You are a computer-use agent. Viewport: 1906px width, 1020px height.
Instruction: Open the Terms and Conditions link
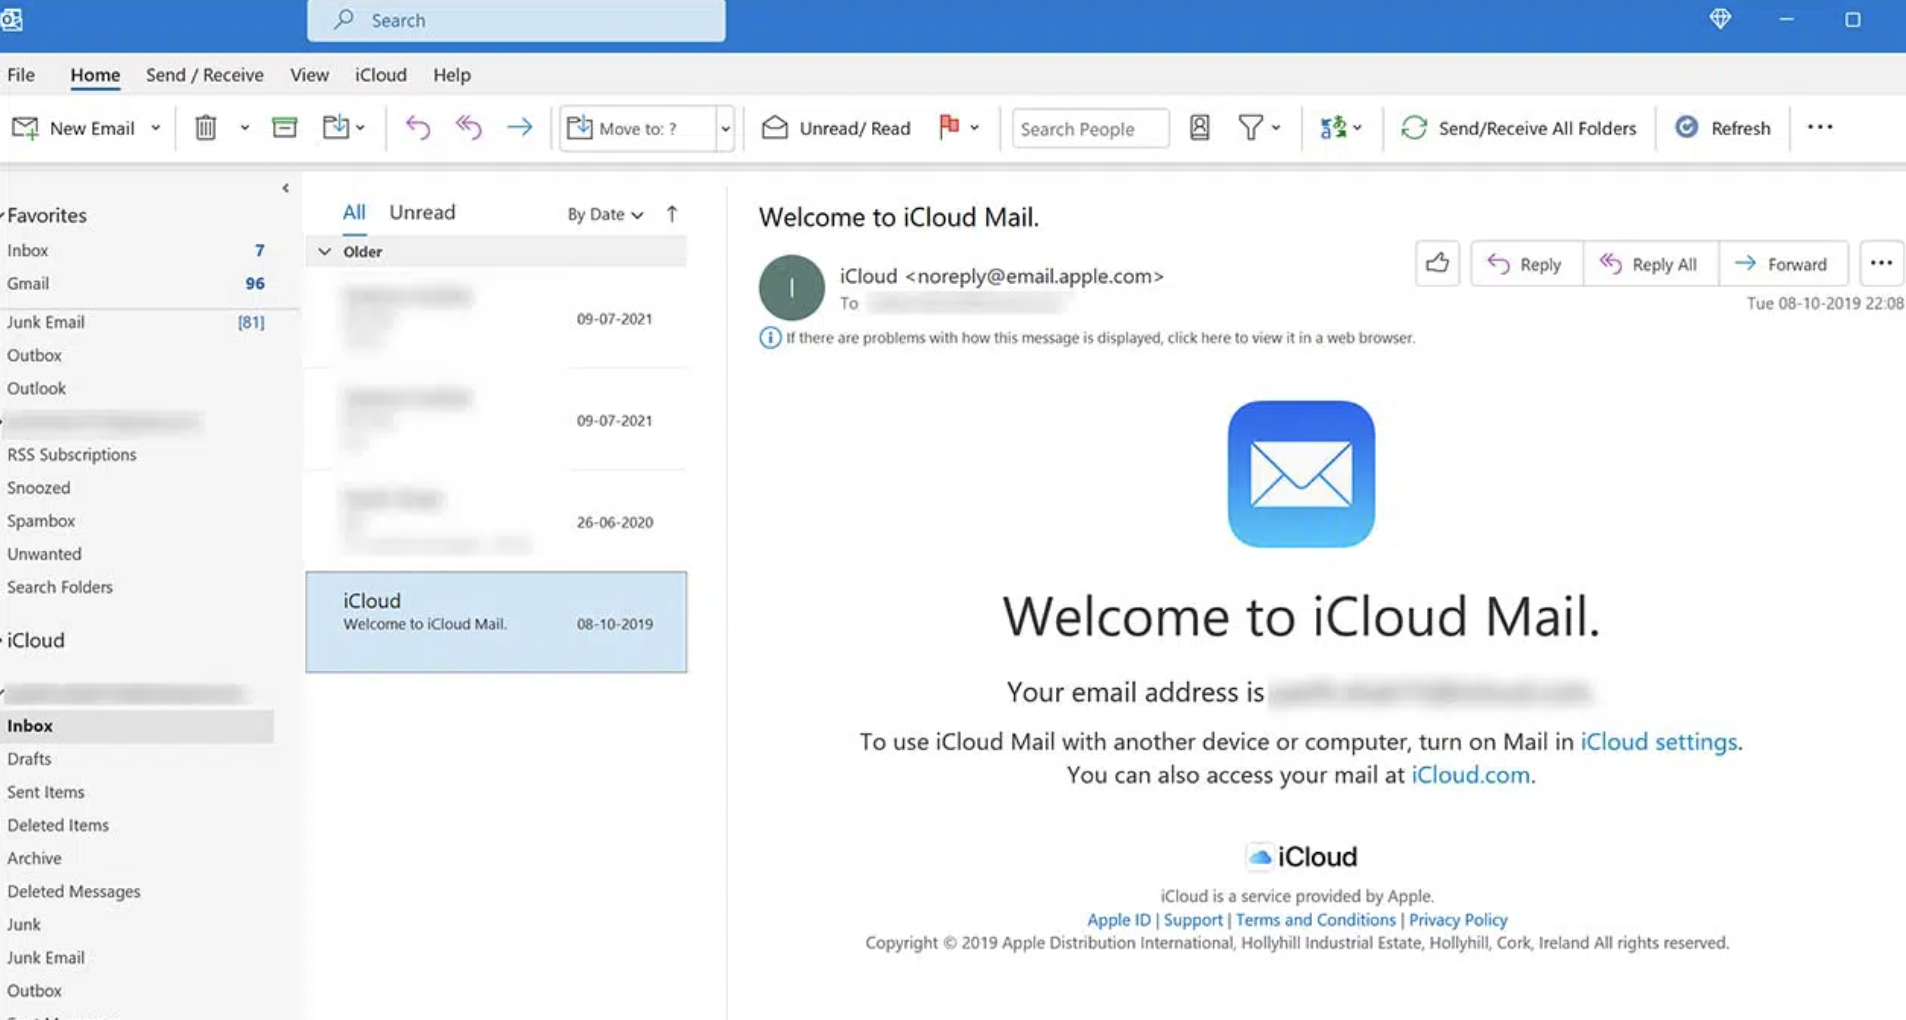click(x=1315, y=920)
